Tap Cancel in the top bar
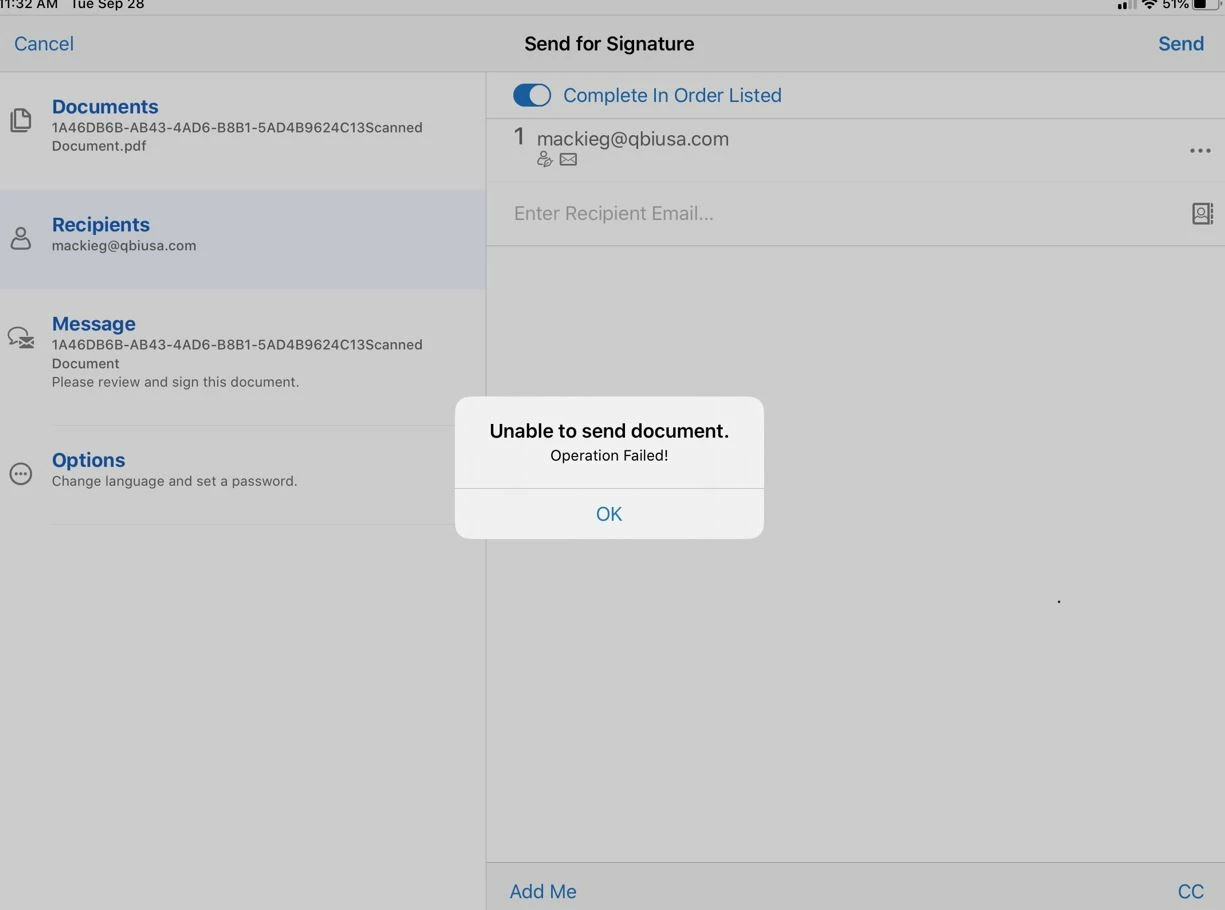 [x=44, y=44]
